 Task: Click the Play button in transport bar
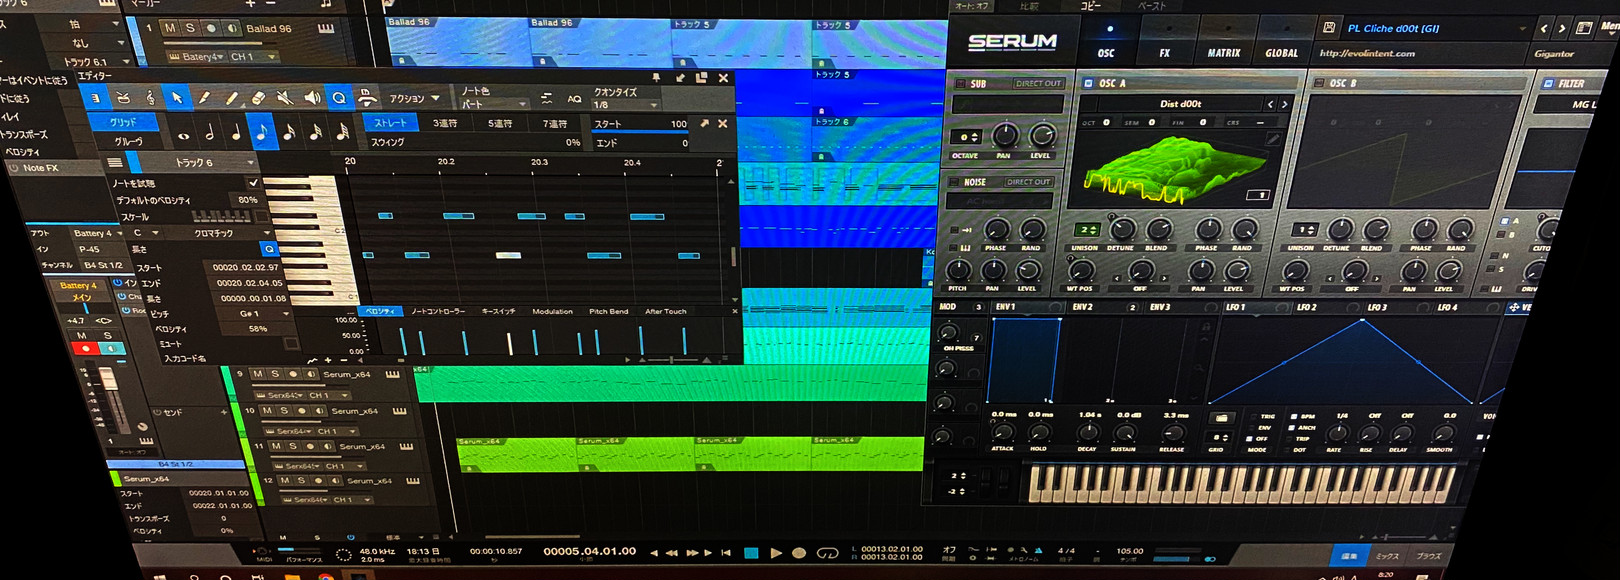[x=775, y=553]
